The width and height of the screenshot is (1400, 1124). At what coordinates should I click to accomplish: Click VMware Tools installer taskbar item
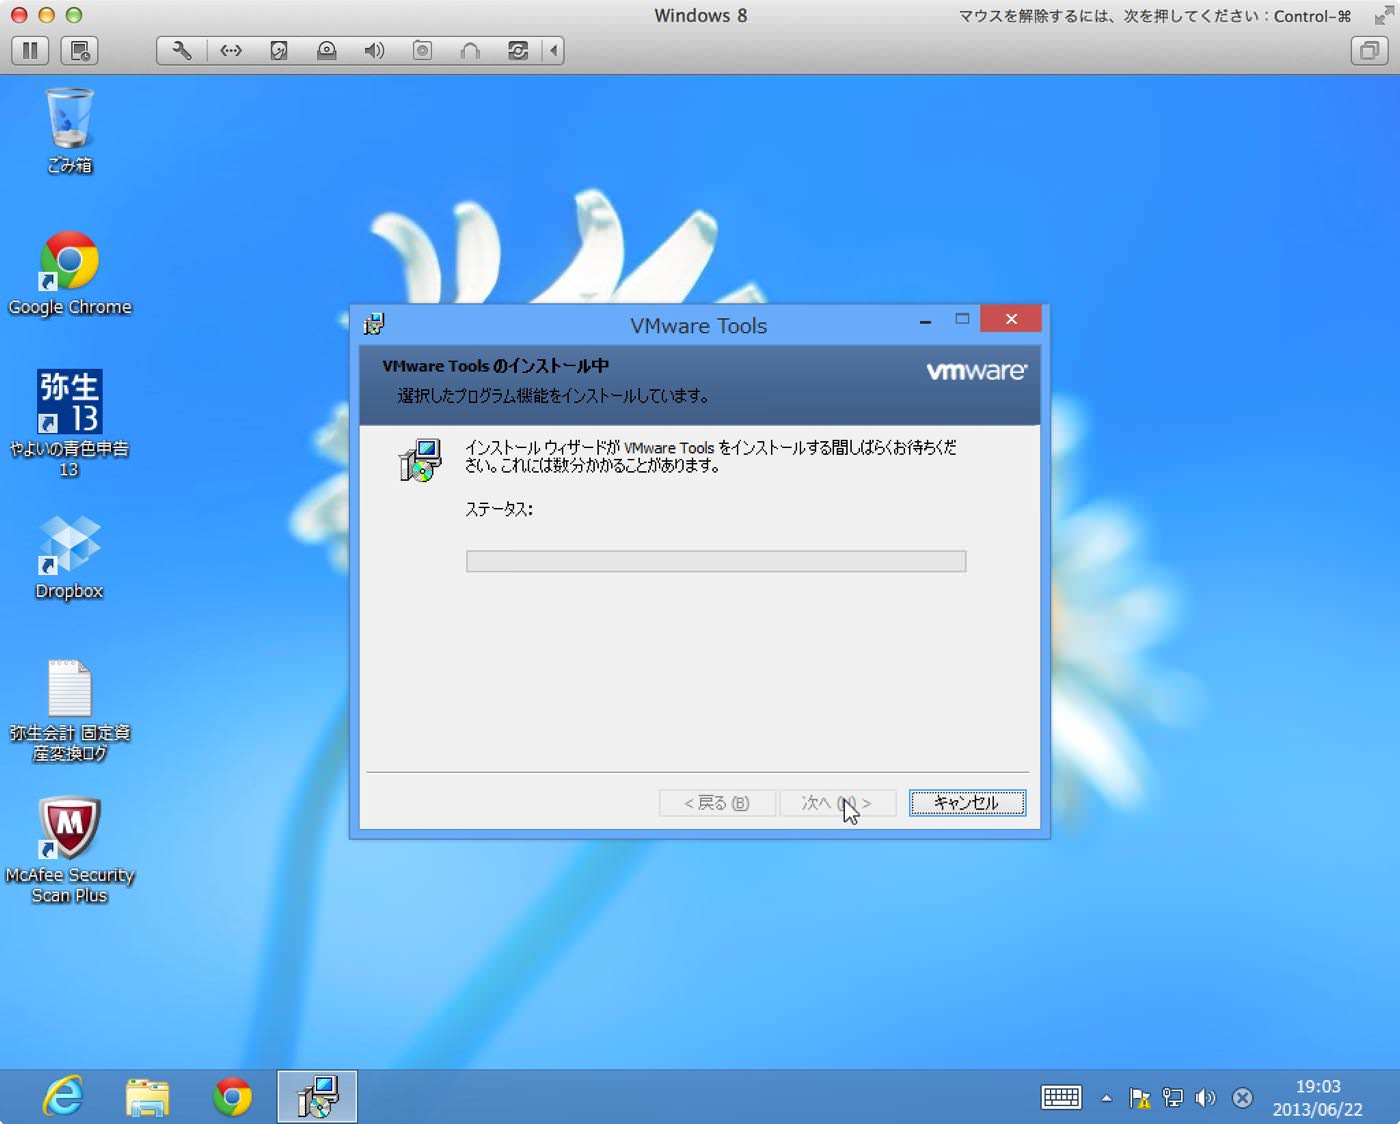(x=317, y=1097)
